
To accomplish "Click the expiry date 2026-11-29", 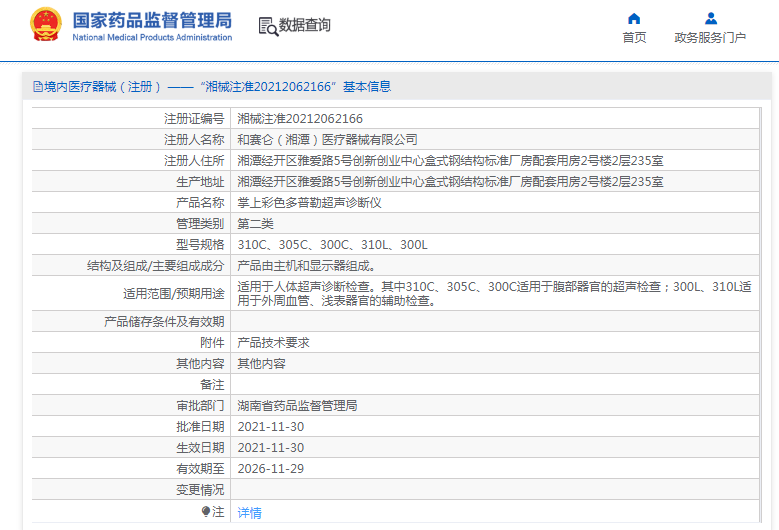I will 270,468.
